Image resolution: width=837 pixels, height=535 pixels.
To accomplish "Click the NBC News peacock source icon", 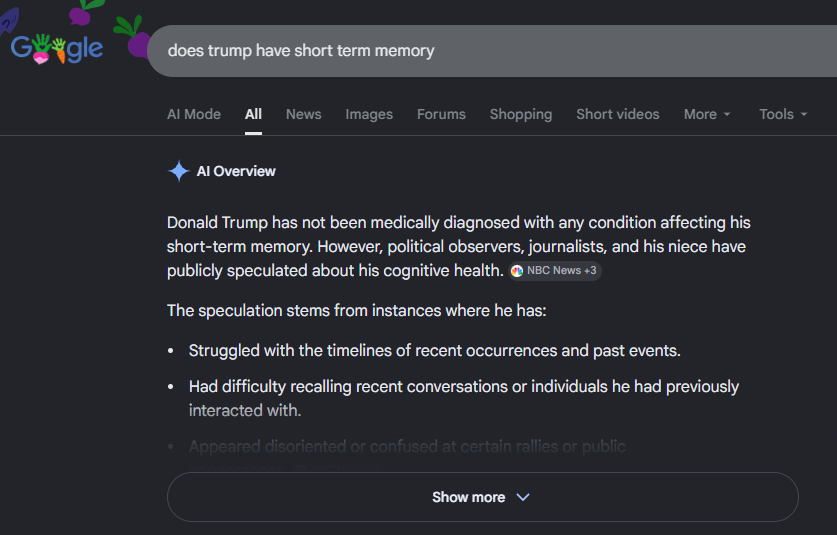I will pyautogui.click(x=517, y=271).
